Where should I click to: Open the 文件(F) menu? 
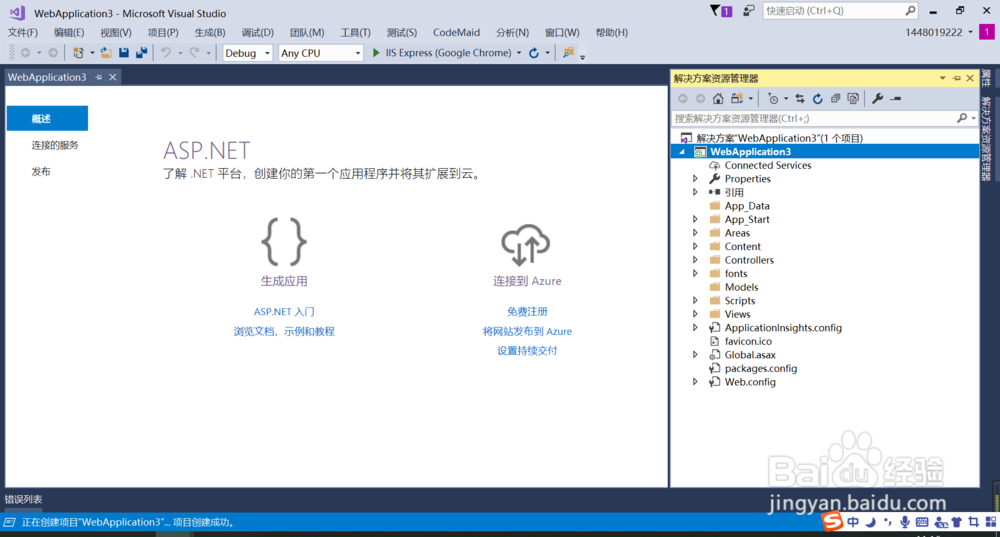(23, 33)
